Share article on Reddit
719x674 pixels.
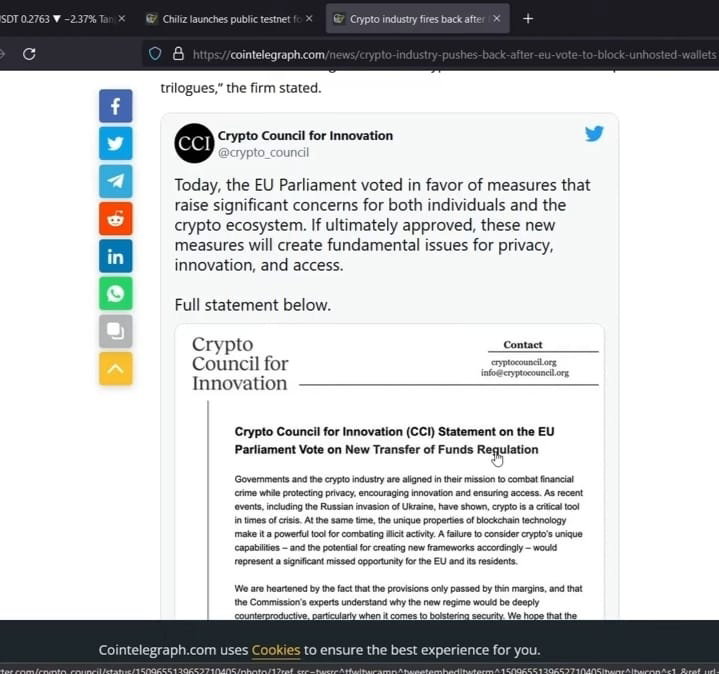[116, 219]
